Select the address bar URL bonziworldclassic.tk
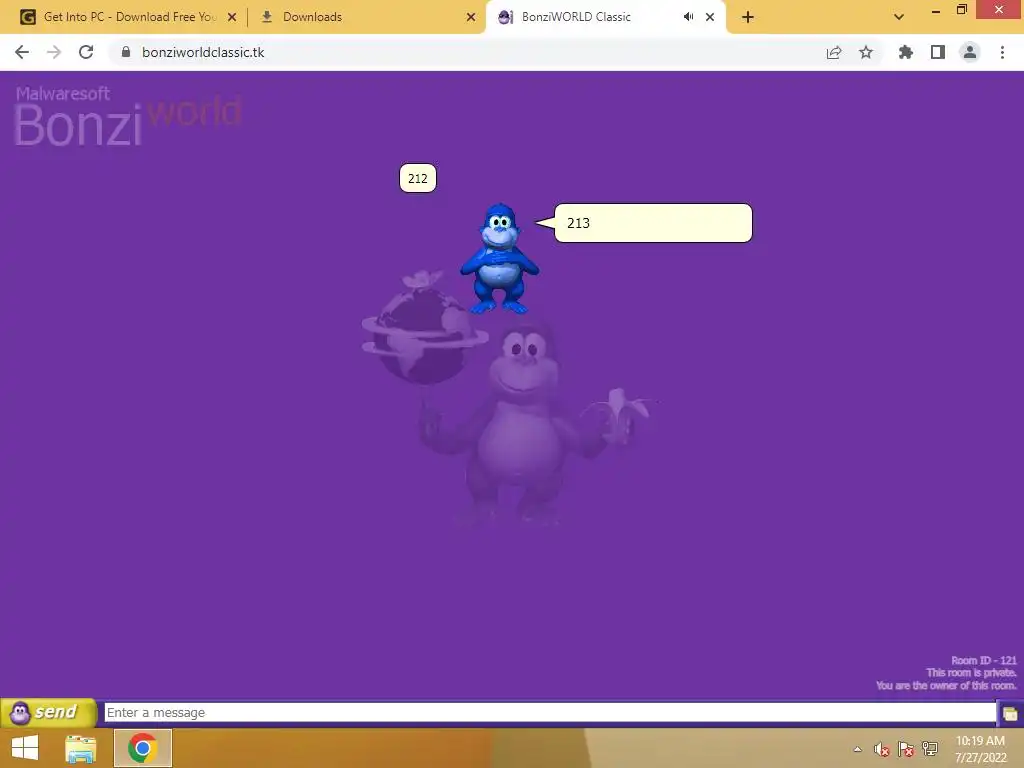 point(203,52)
